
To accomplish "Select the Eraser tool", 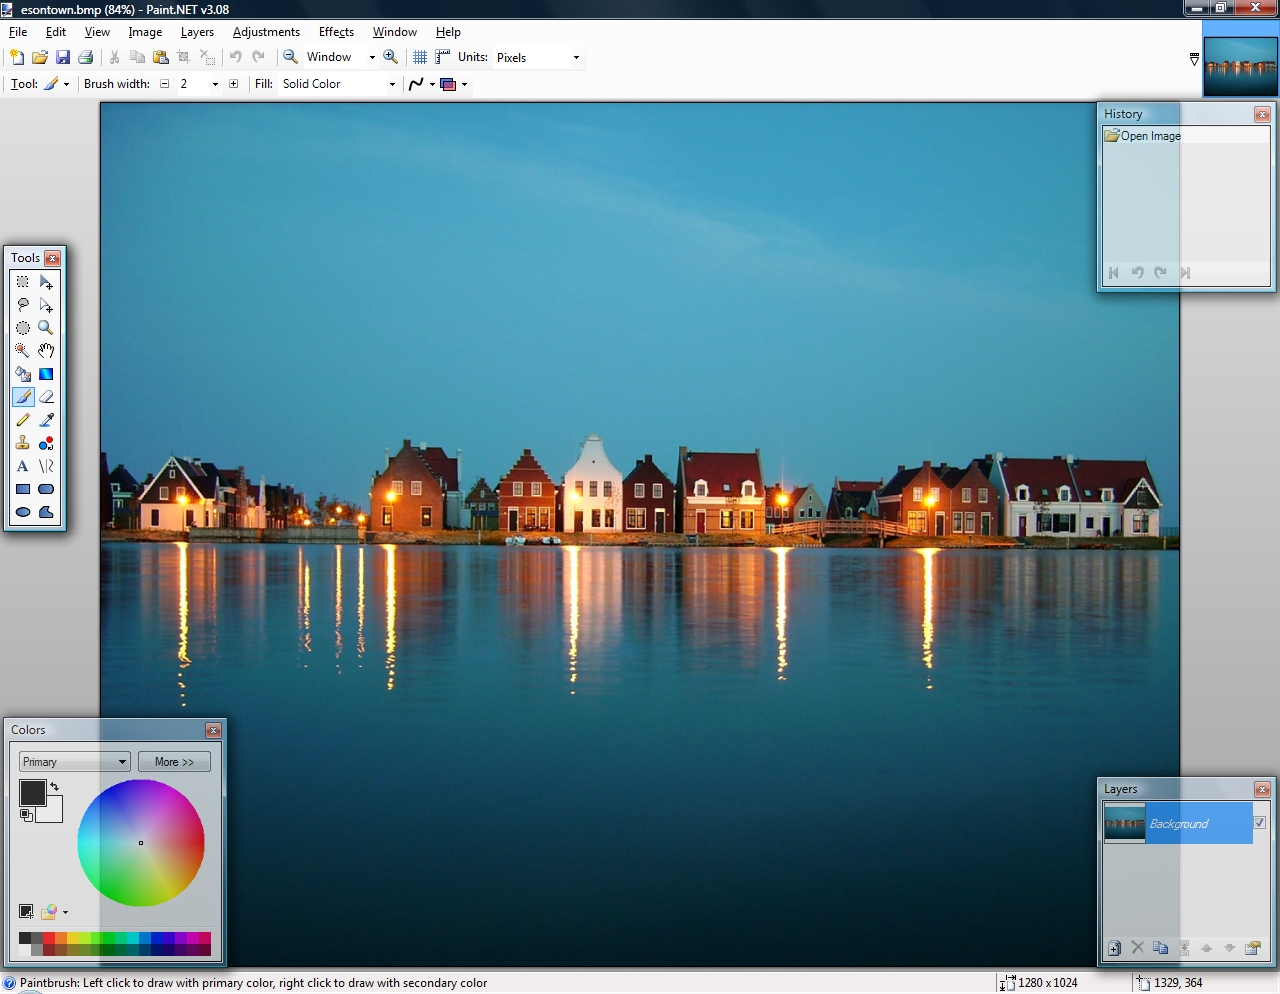I will [46, 397].
